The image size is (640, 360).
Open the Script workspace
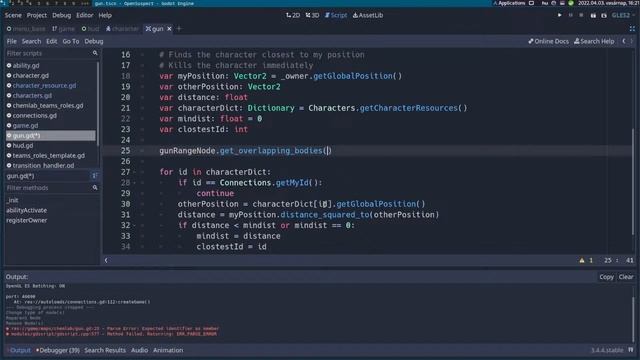pos(336,15)
